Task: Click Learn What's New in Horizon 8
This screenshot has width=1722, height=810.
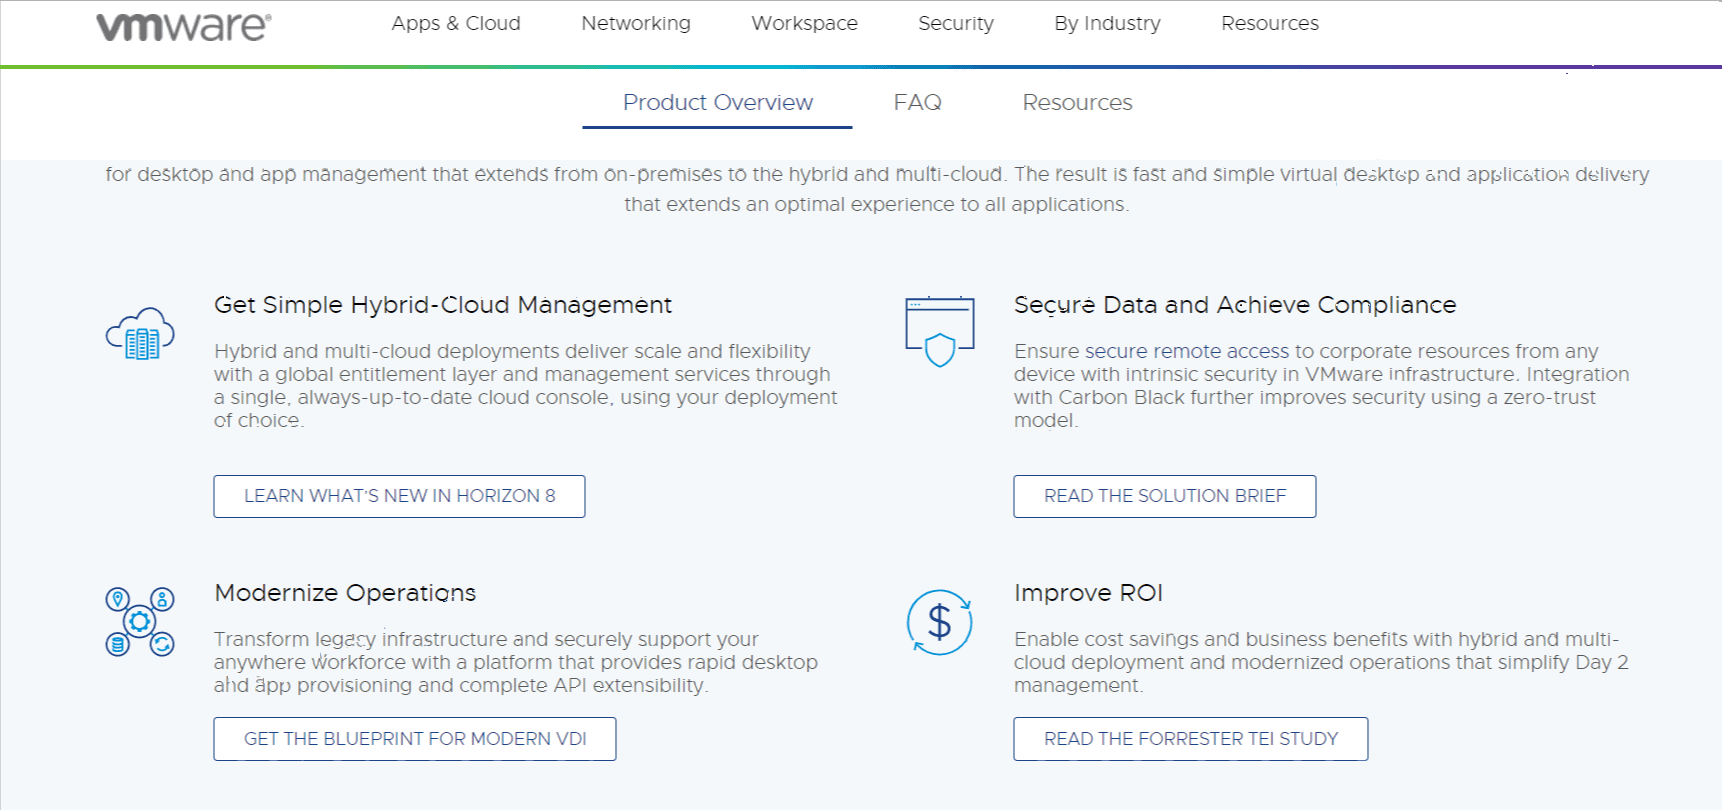Action: pos(399,496)
